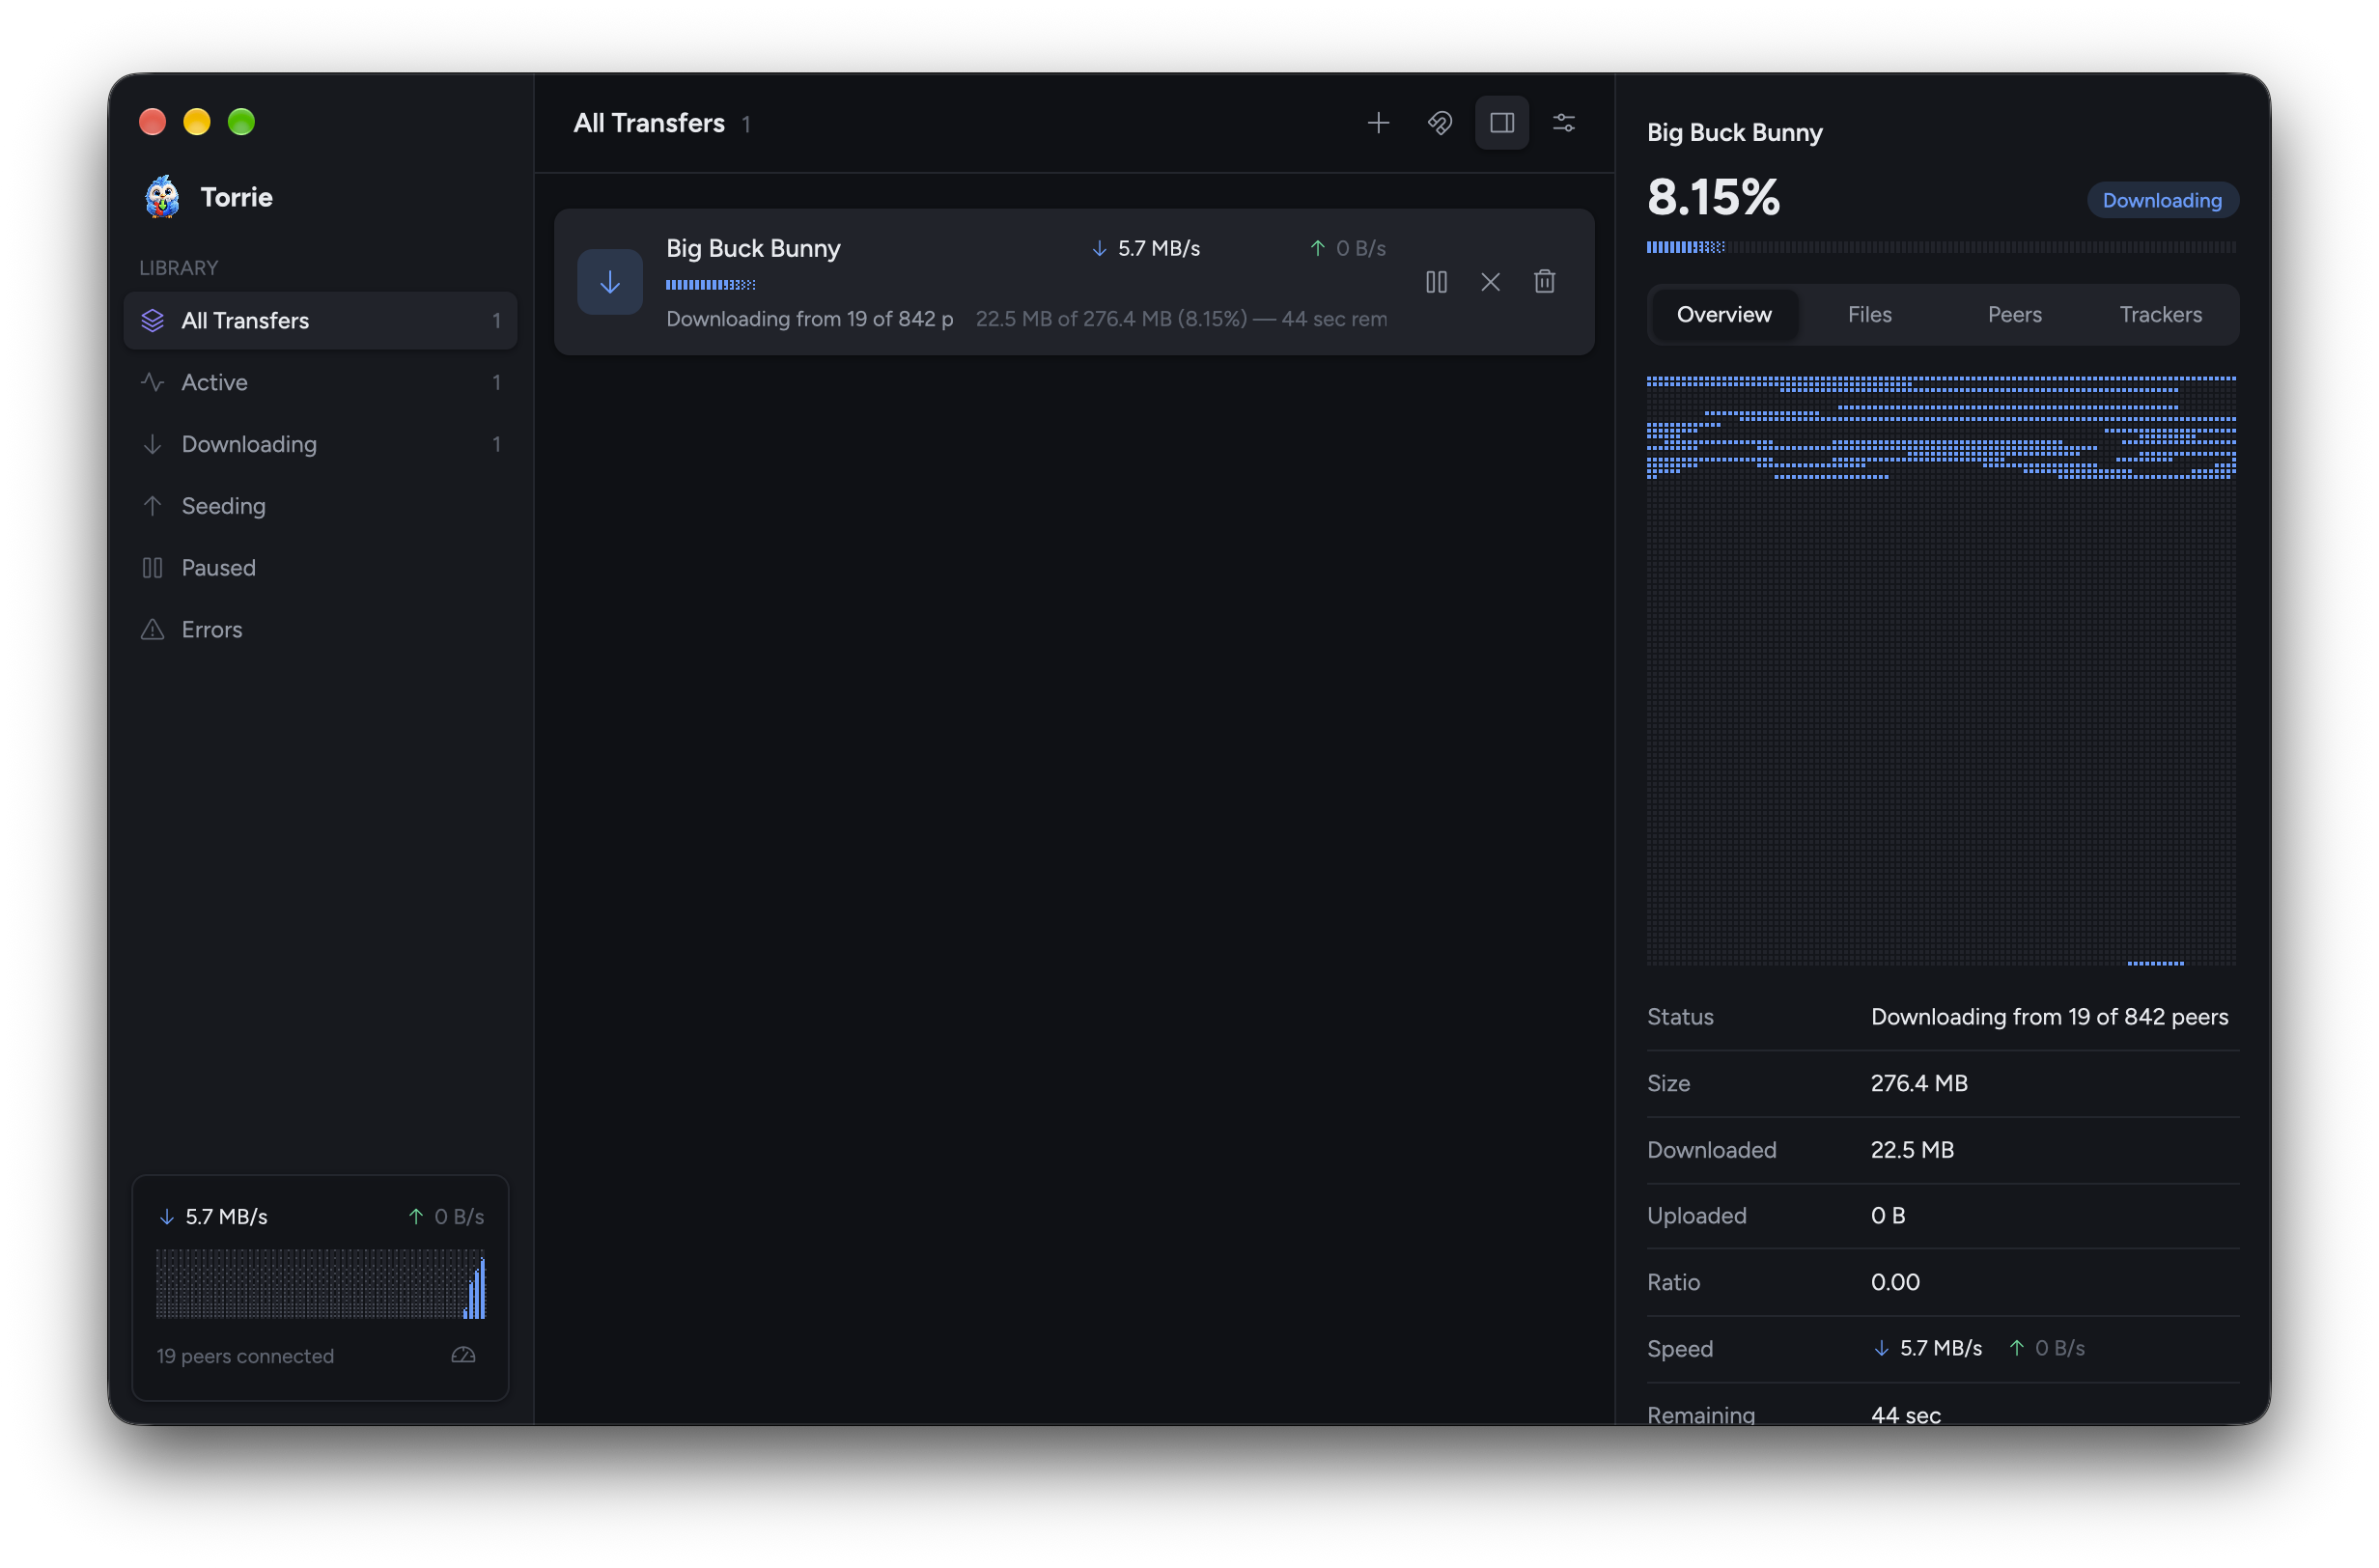Screen dimensions: 2379x1568
Task: Click the 0 B uploaded value
Action: (x=1888, y=1216)
